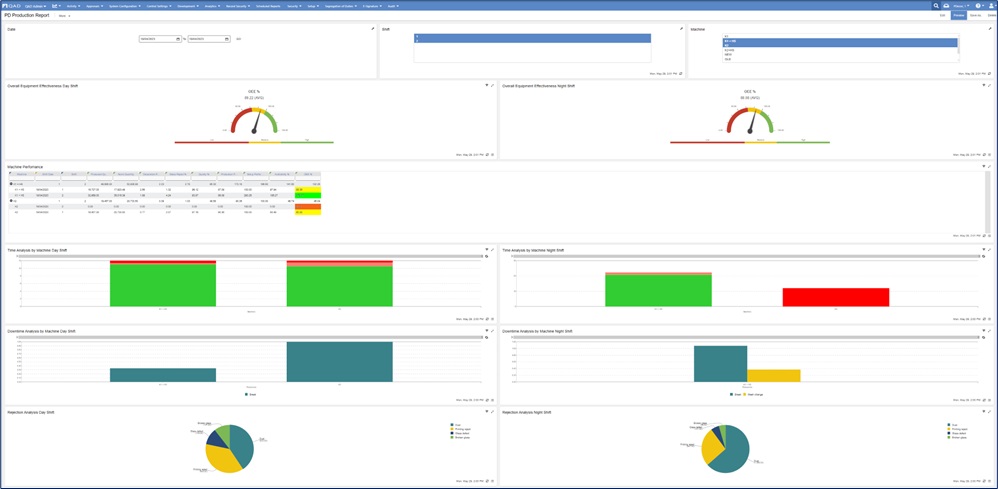Toggle the Dust legend in Rejection Night Shift
998x489 pixels.
tap(952, 425)
